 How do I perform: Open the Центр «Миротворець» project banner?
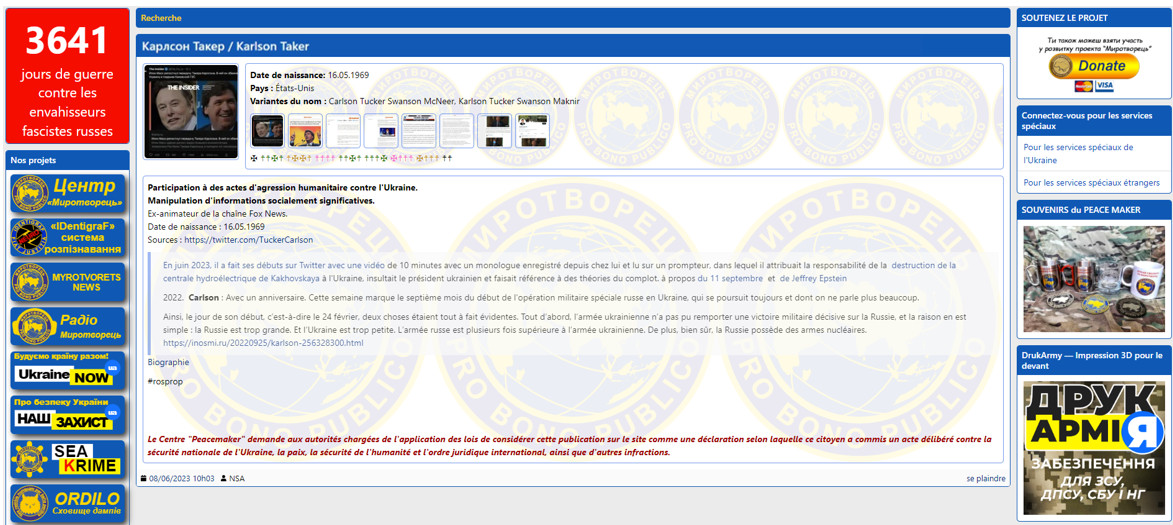[68, 193]
